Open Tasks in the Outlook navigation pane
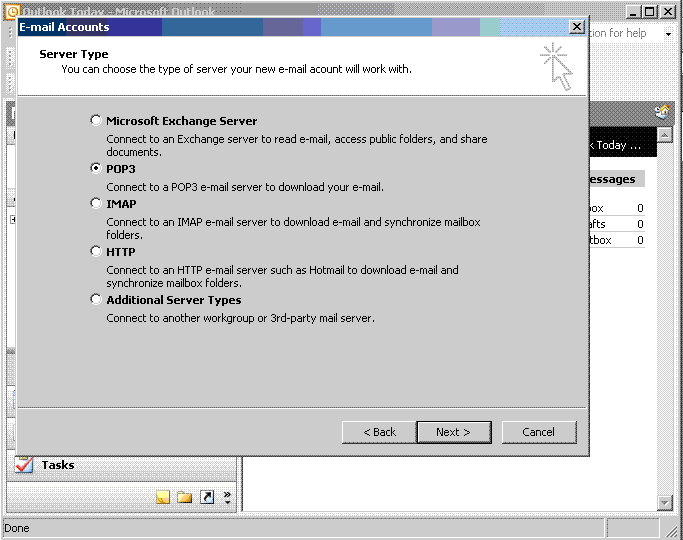Screen dimensions: 683x540 [122, 465]
